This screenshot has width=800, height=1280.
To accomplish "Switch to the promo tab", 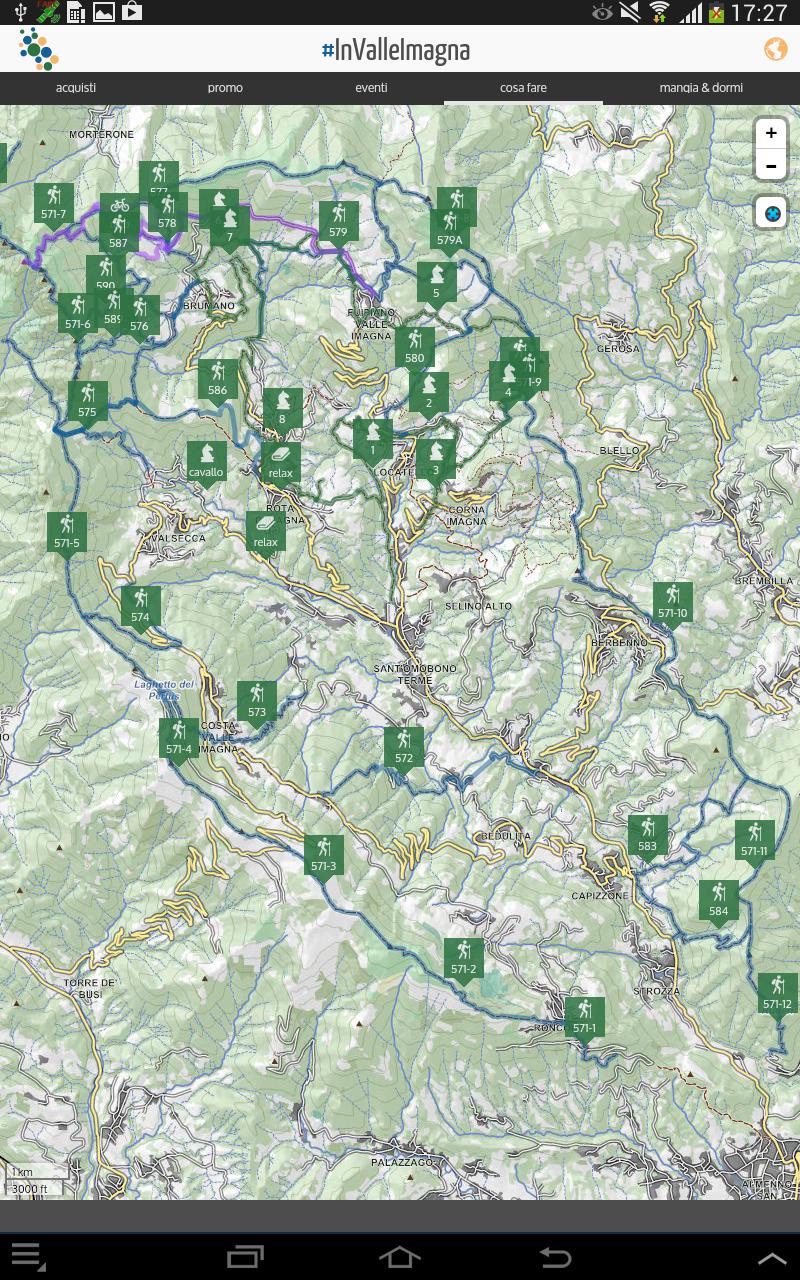I will [x=225, y=88].
